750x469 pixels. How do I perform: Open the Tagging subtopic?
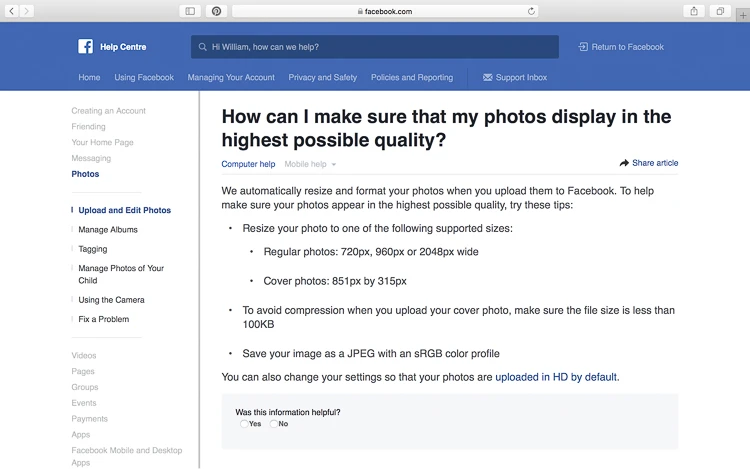pos(93,249)
